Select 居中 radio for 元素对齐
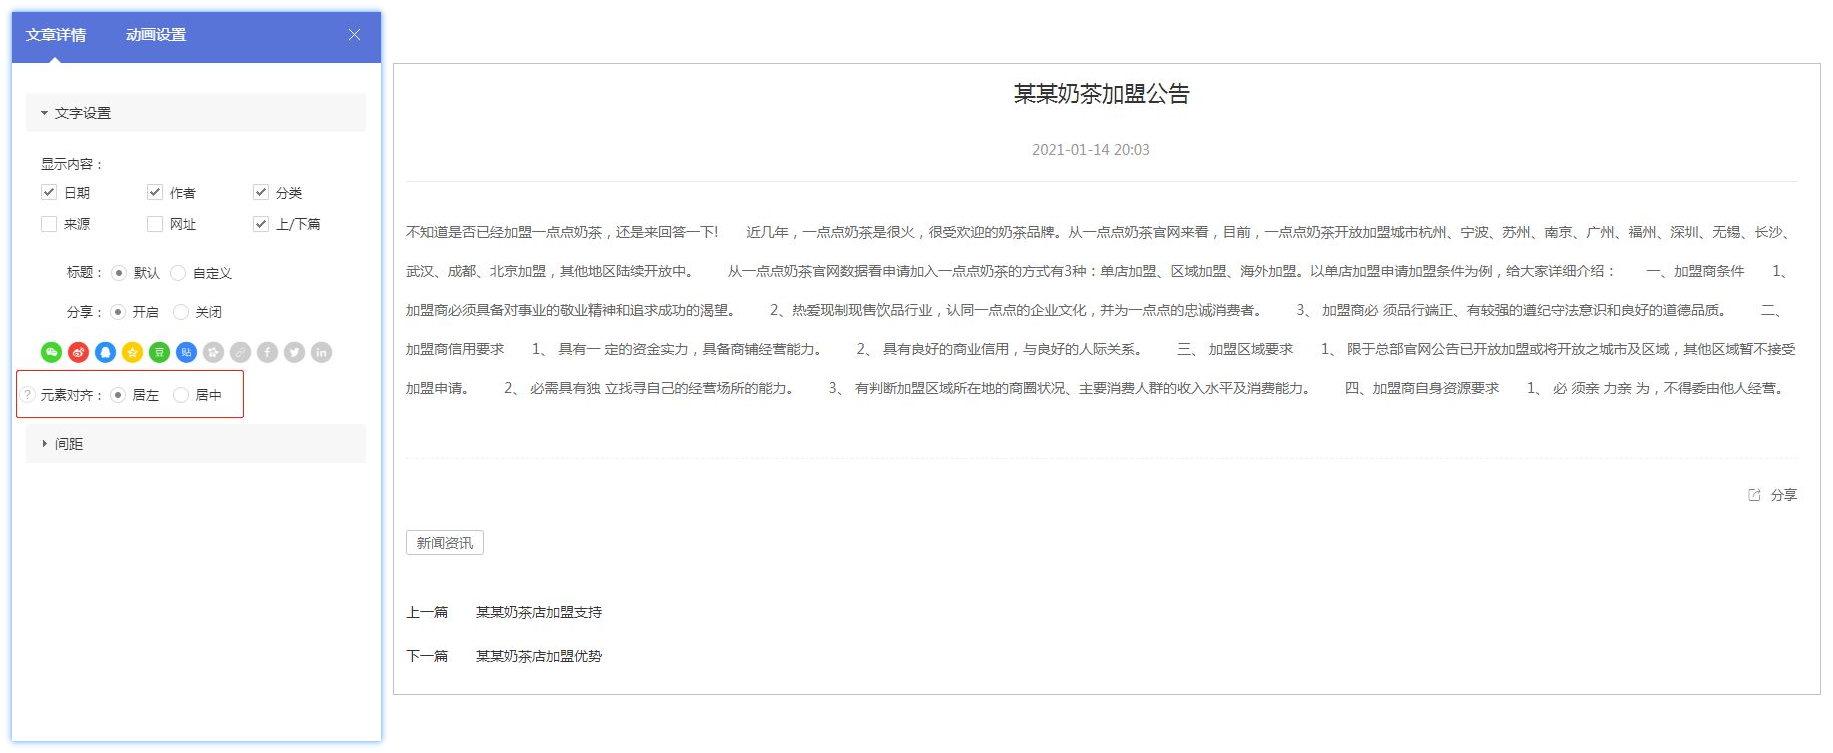 181,395
